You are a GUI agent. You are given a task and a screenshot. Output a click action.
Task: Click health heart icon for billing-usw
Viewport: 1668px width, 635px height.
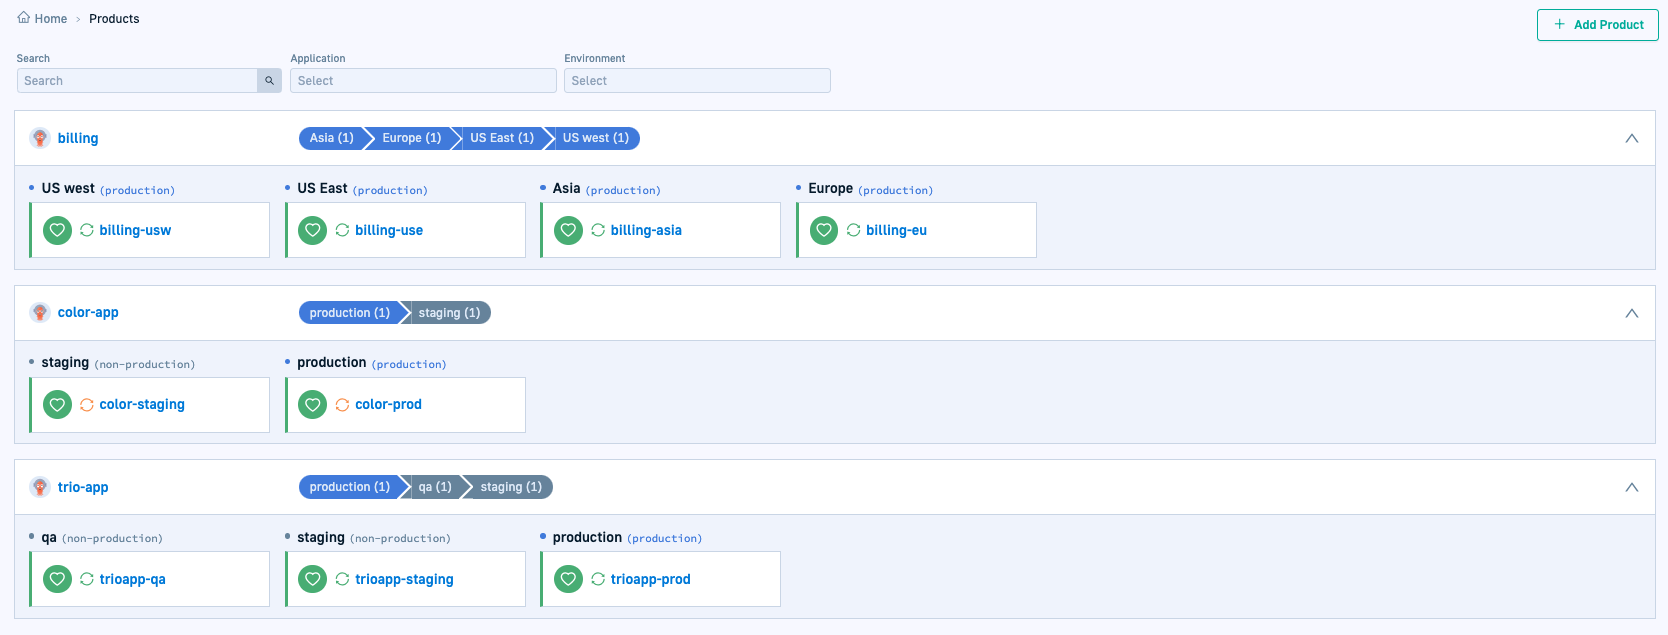tap(58, 230)
